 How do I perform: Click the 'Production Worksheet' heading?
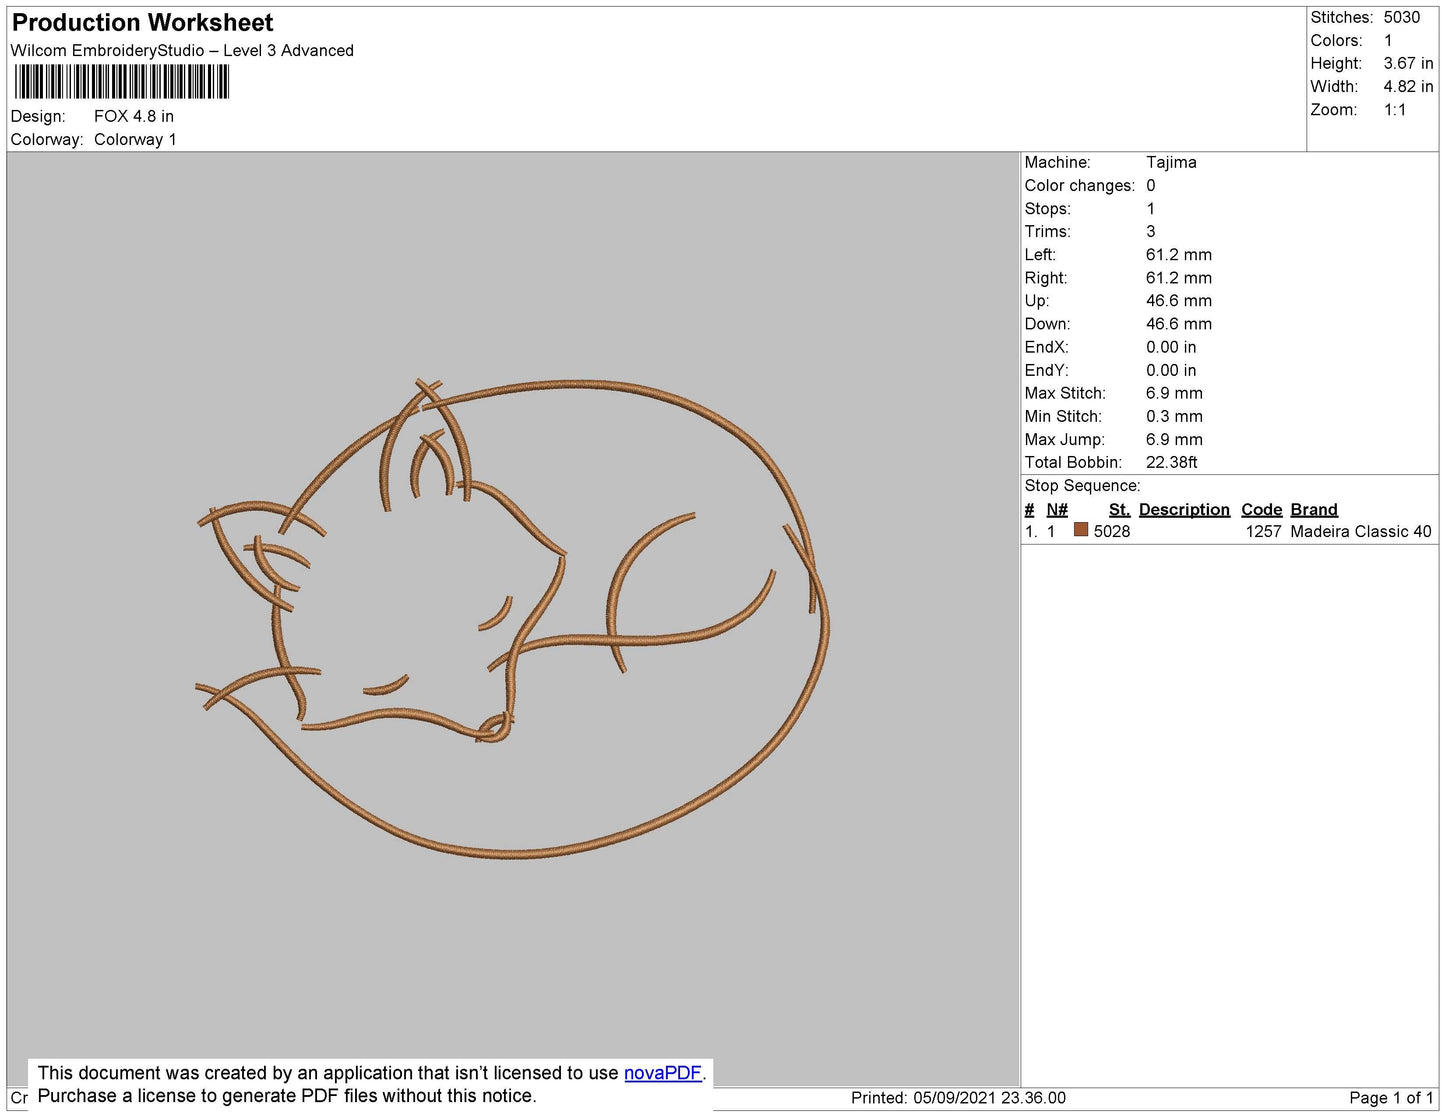click(x=142, y=23)
